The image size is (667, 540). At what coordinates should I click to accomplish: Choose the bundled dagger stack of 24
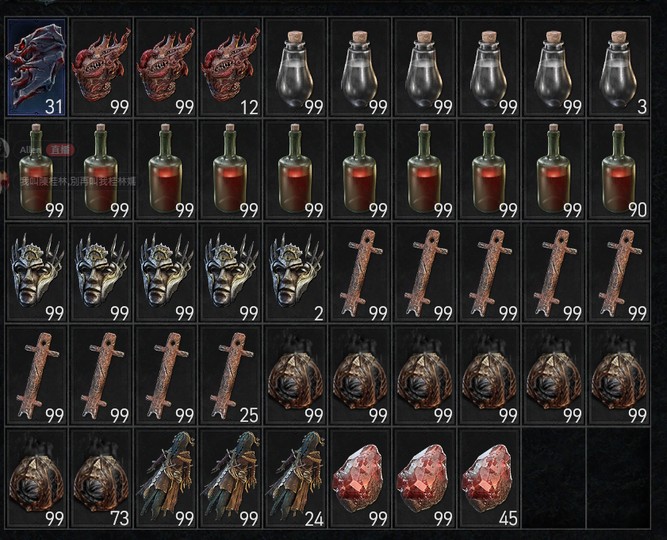pos(295,479)
